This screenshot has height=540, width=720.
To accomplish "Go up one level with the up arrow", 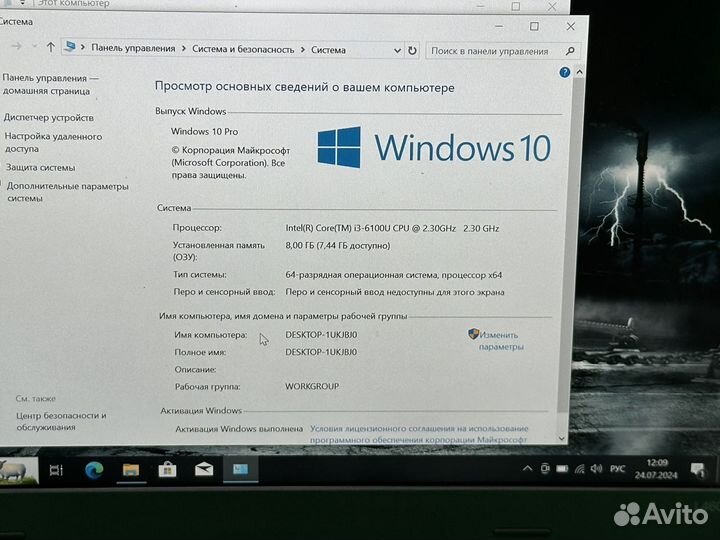I will click(51, 47).
